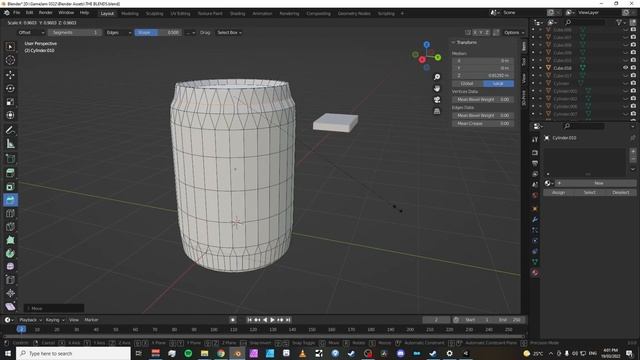Click the Deselect material button

tap(620, 193)
